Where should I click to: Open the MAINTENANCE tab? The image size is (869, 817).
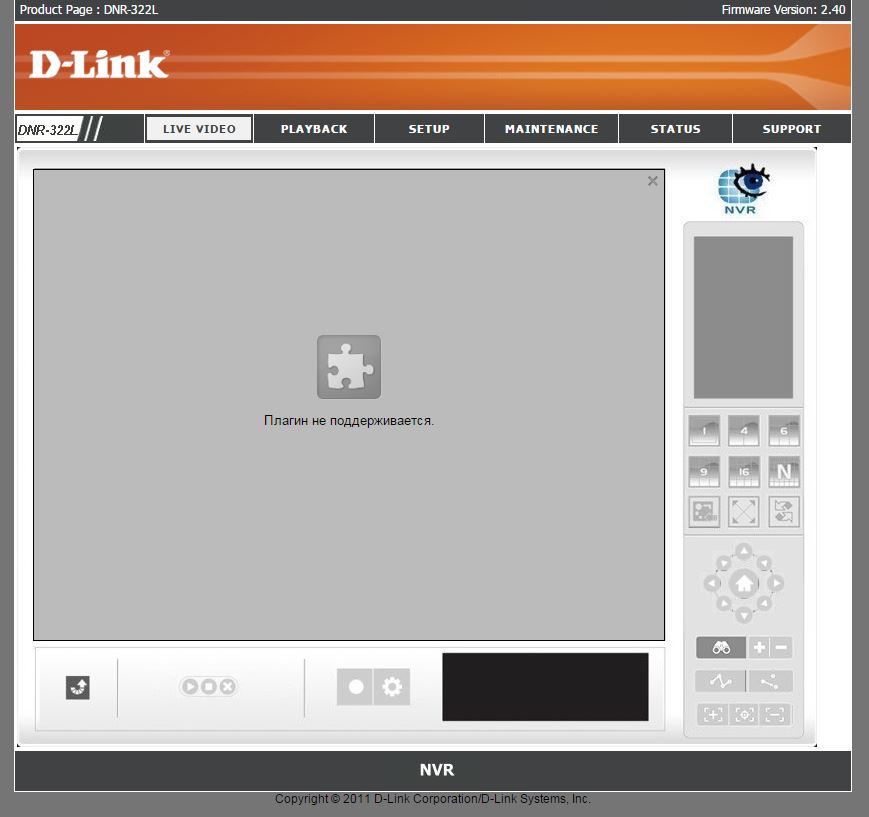[551, 129]
